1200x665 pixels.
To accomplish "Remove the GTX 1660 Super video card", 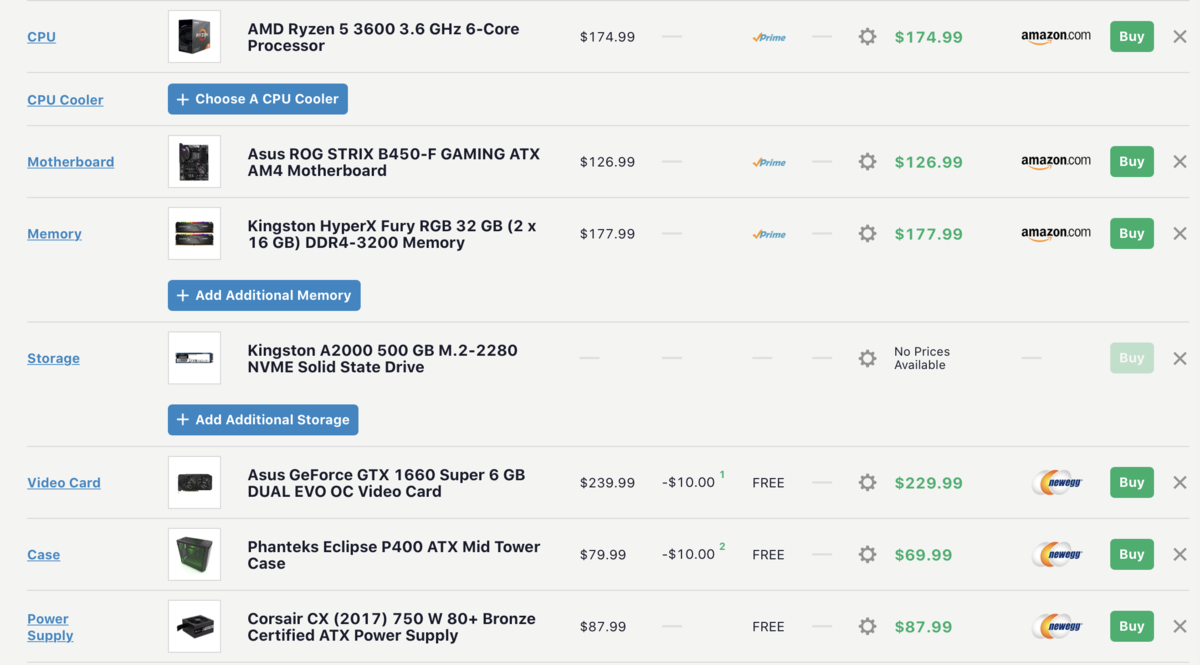I will 1180,483.
